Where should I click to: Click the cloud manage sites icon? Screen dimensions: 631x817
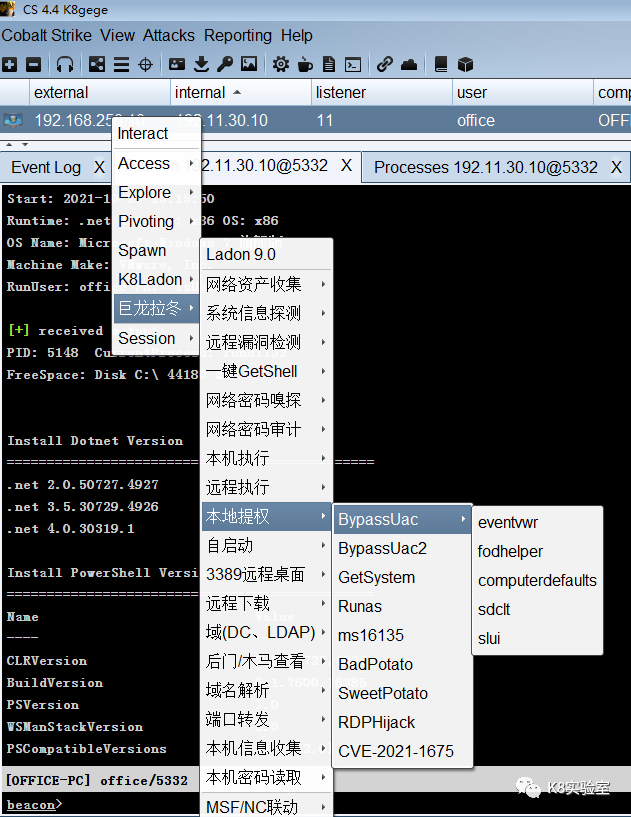tap(409, 65)
